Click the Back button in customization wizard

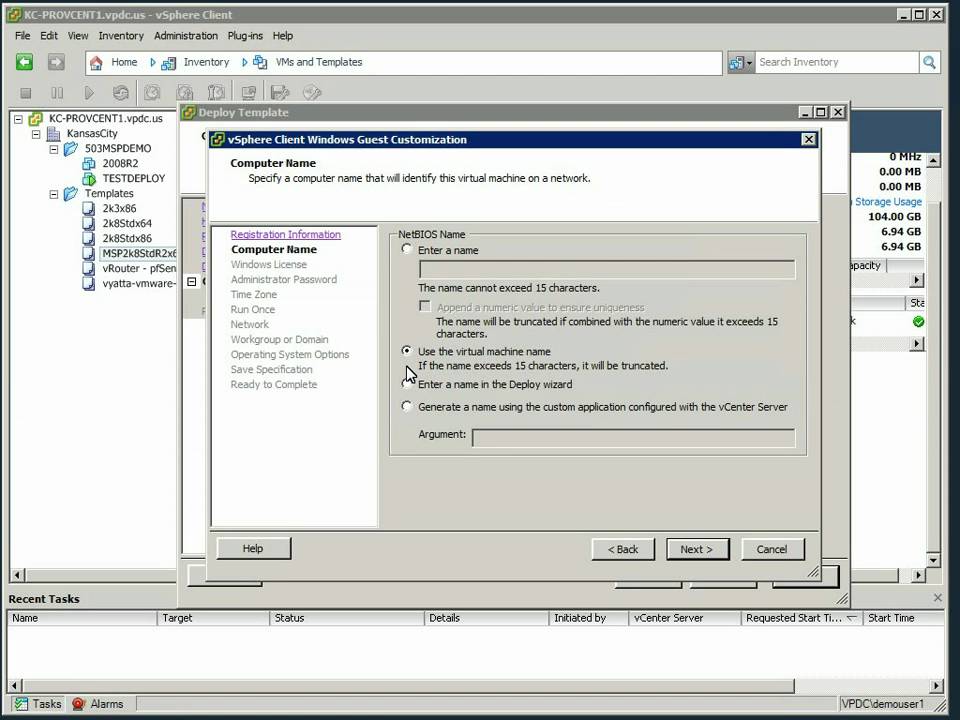coord(623,549)
